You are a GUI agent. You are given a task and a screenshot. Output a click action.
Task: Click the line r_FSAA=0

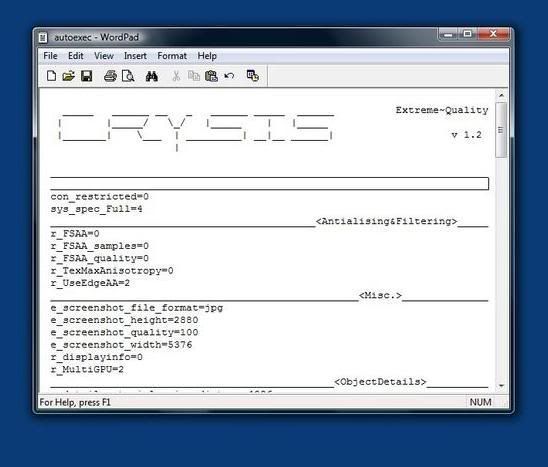pos(75,234)
